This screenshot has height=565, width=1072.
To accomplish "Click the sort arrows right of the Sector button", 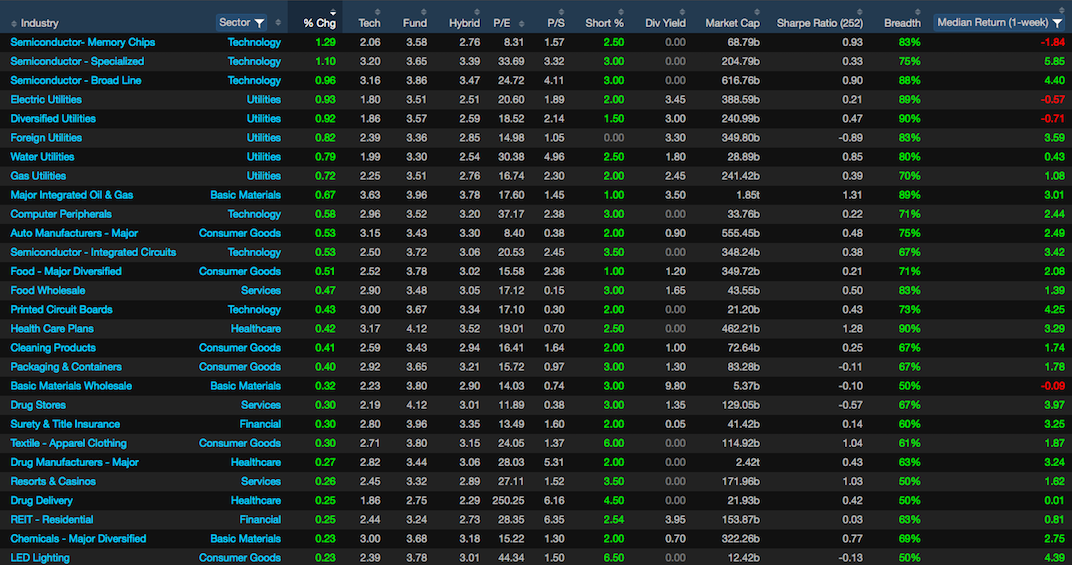I will (x=278, y=23).
